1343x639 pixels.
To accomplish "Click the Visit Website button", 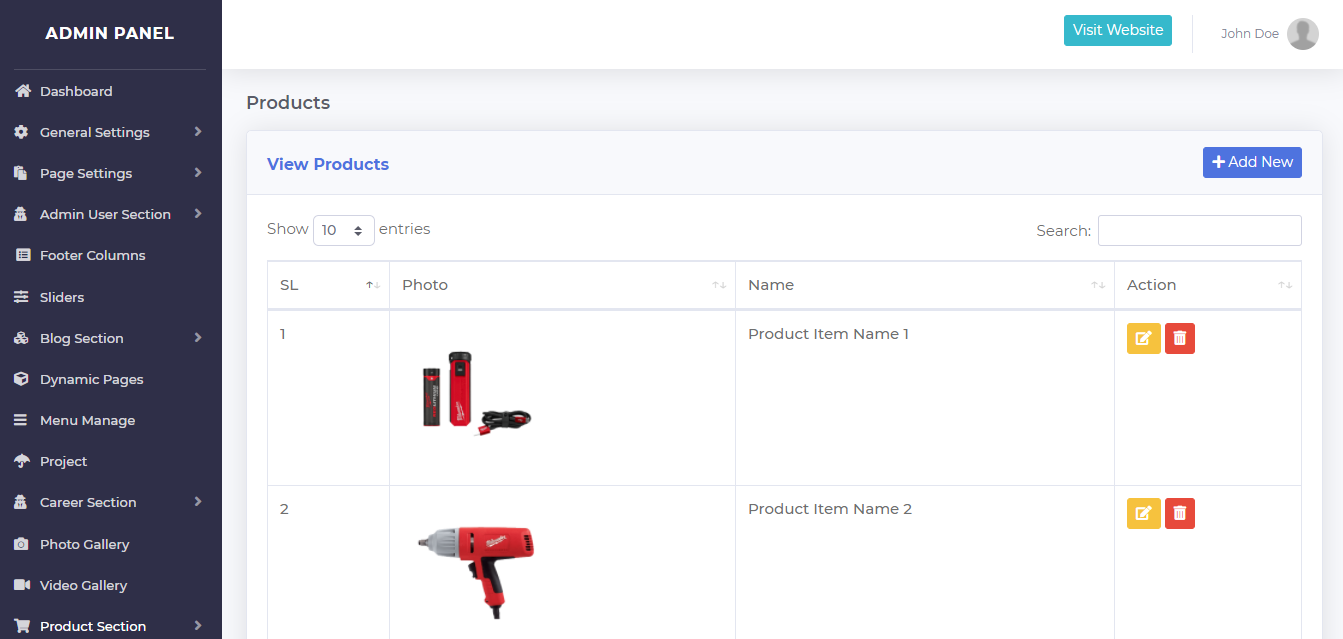I will (1117, 30).
